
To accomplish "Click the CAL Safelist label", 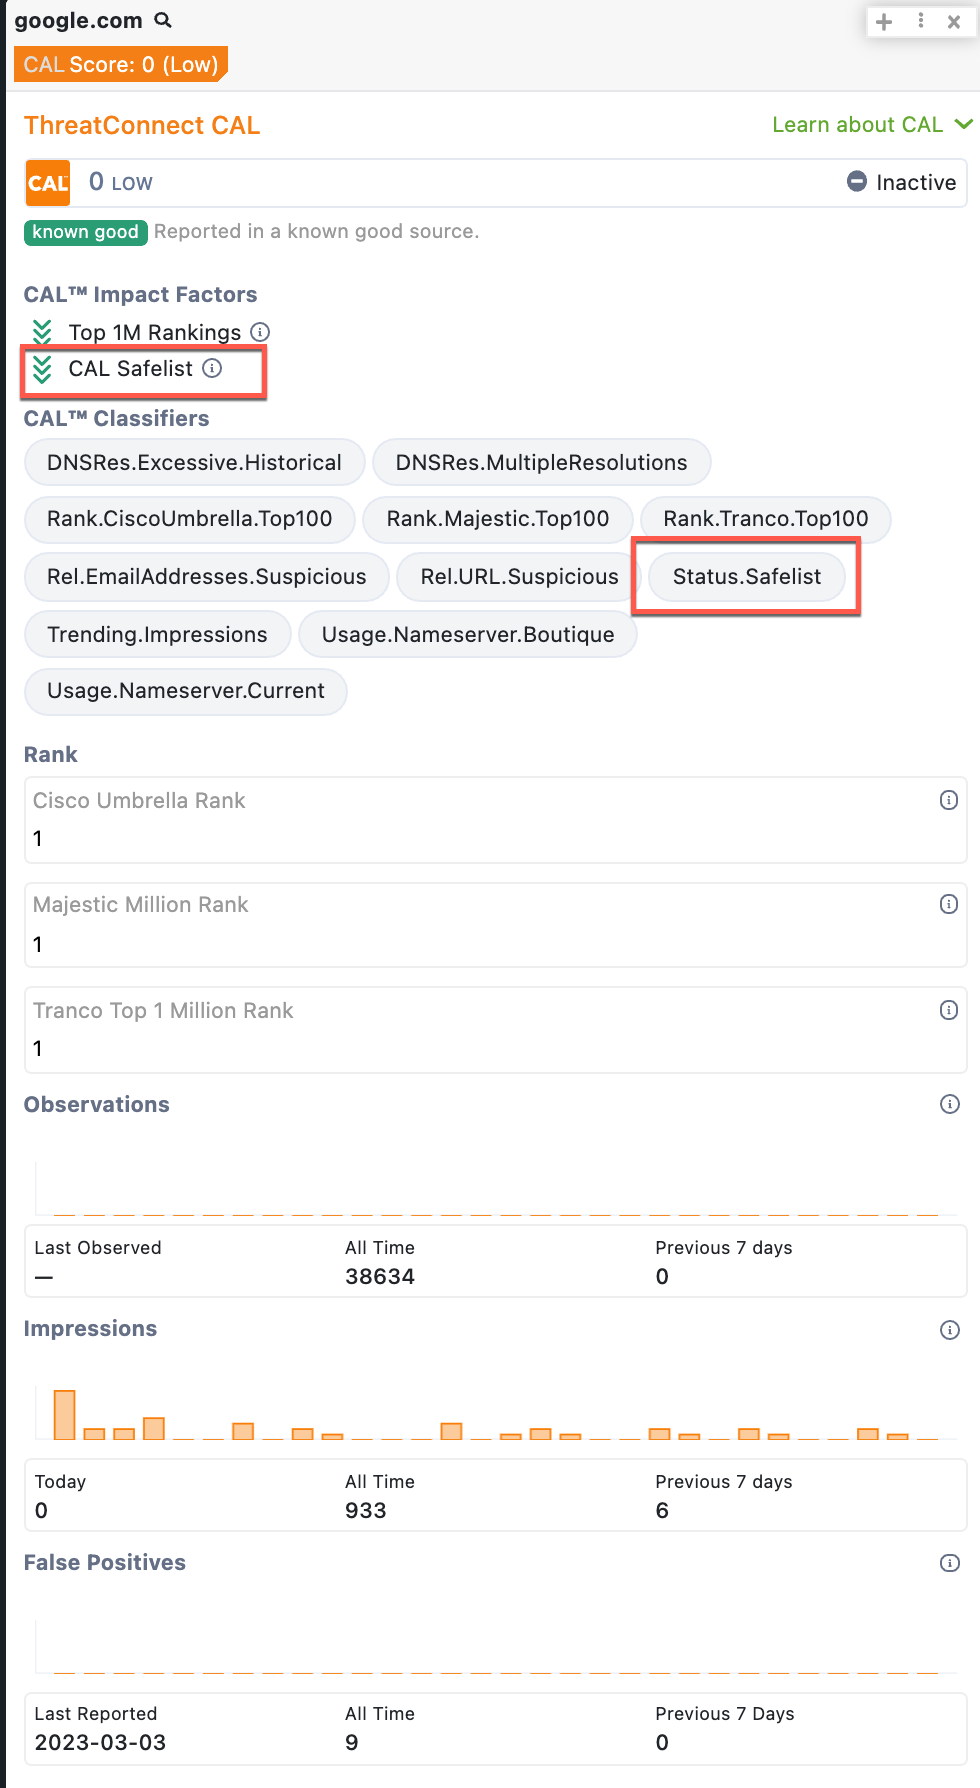I will coord(131,369).
